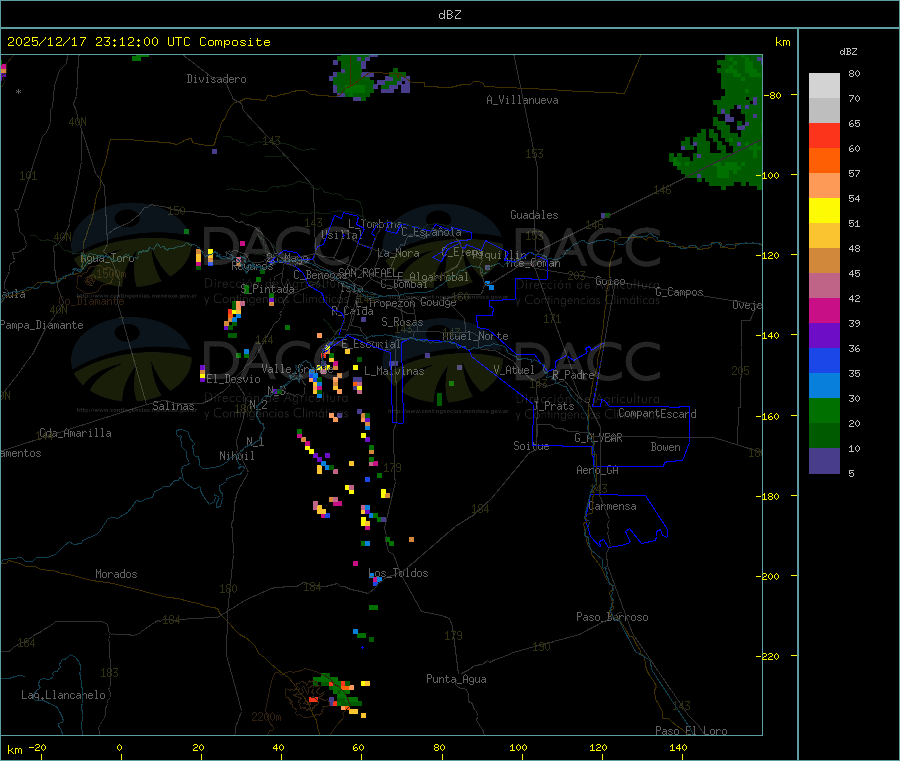The height and width of the screenshot is (761, 900).
Task: Click the 60 tick on the horizontal km axis
Action: 358,747
